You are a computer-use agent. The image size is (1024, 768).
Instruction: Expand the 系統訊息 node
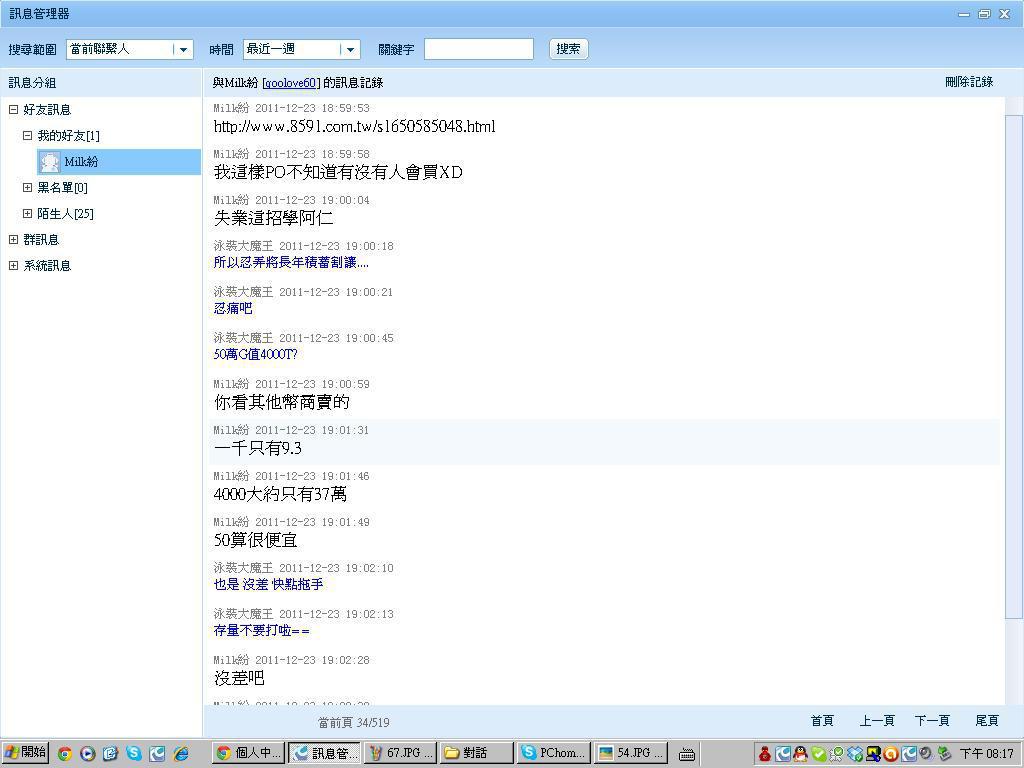[13, 266]
